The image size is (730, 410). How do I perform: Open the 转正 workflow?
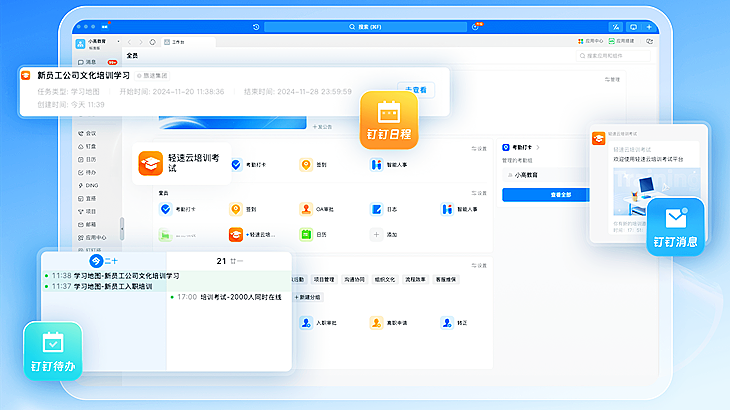click(454, 323)
